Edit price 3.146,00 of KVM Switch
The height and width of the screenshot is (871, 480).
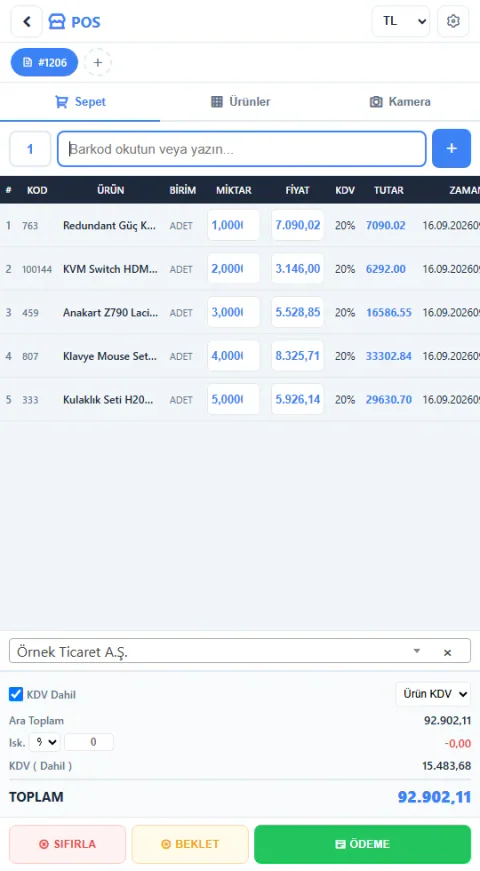tap(298, 268)
